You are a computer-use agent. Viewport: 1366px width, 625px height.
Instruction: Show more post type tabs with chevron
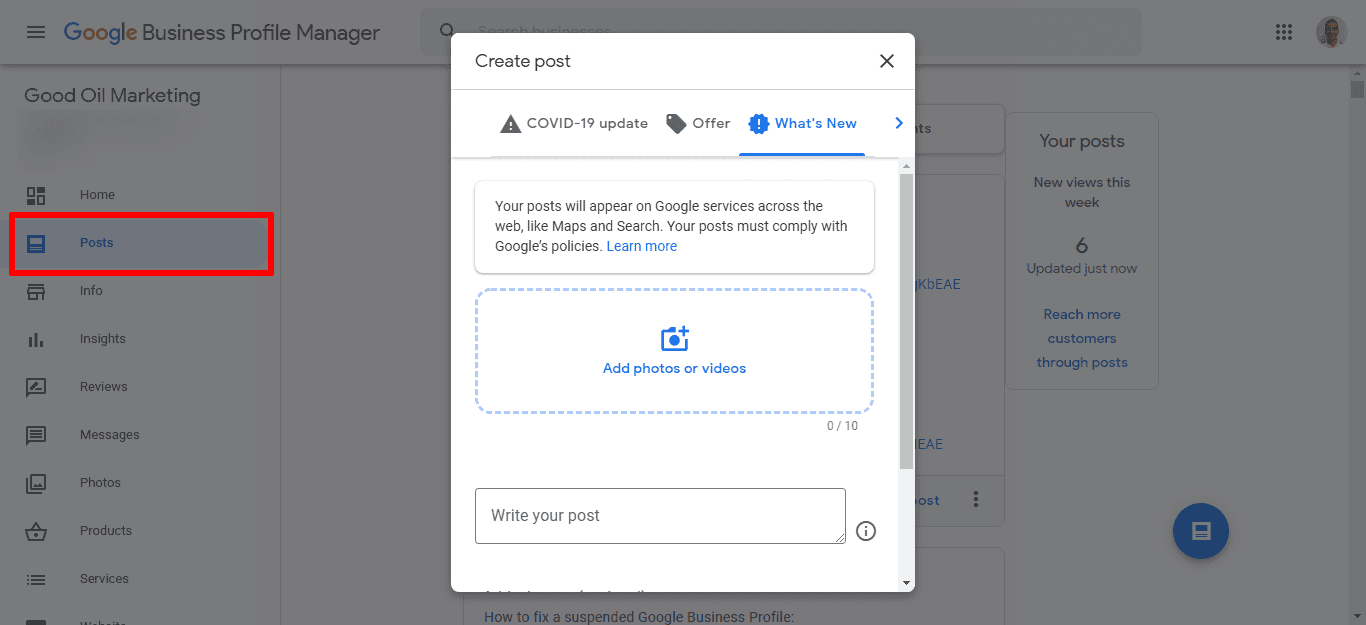coord(898,123)
